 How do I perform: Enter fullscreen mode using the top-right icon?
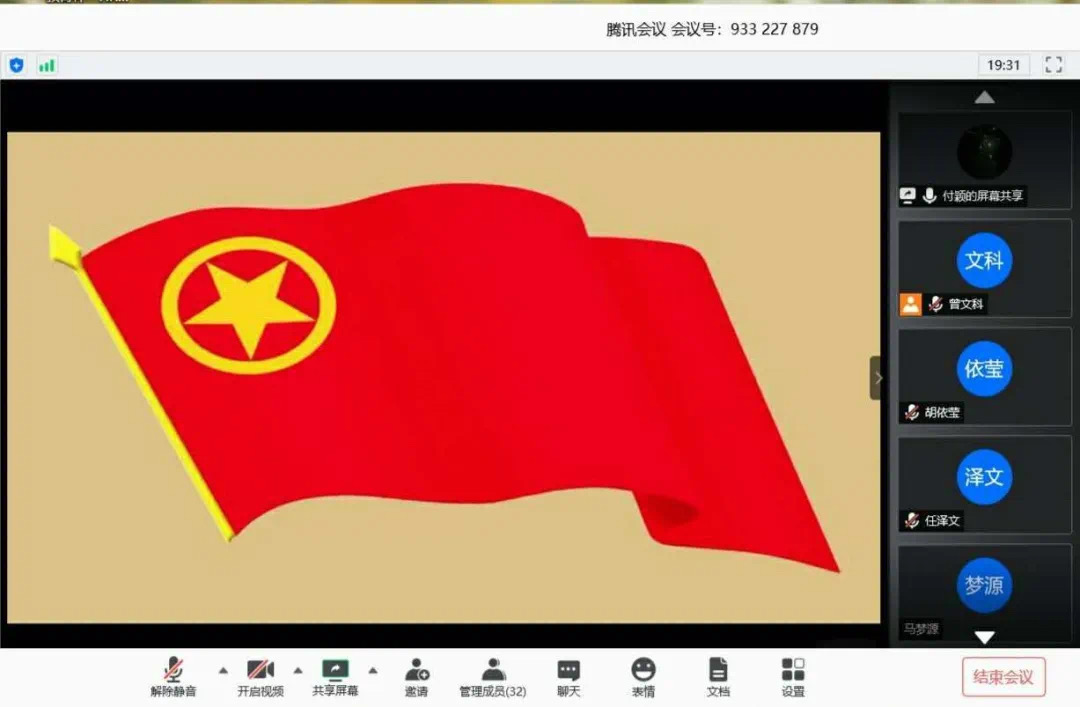[x=1053, y=65]
